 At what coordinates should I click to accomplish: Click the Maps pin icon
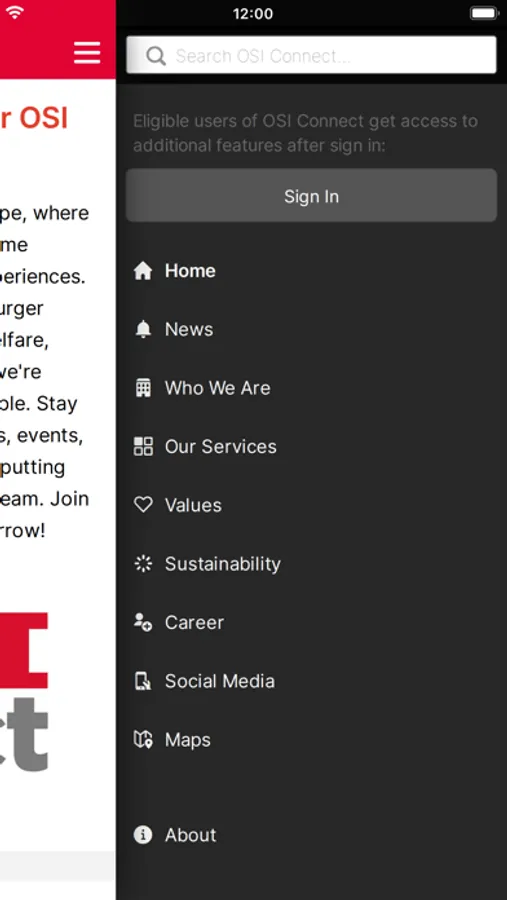(x=143, y=739)
